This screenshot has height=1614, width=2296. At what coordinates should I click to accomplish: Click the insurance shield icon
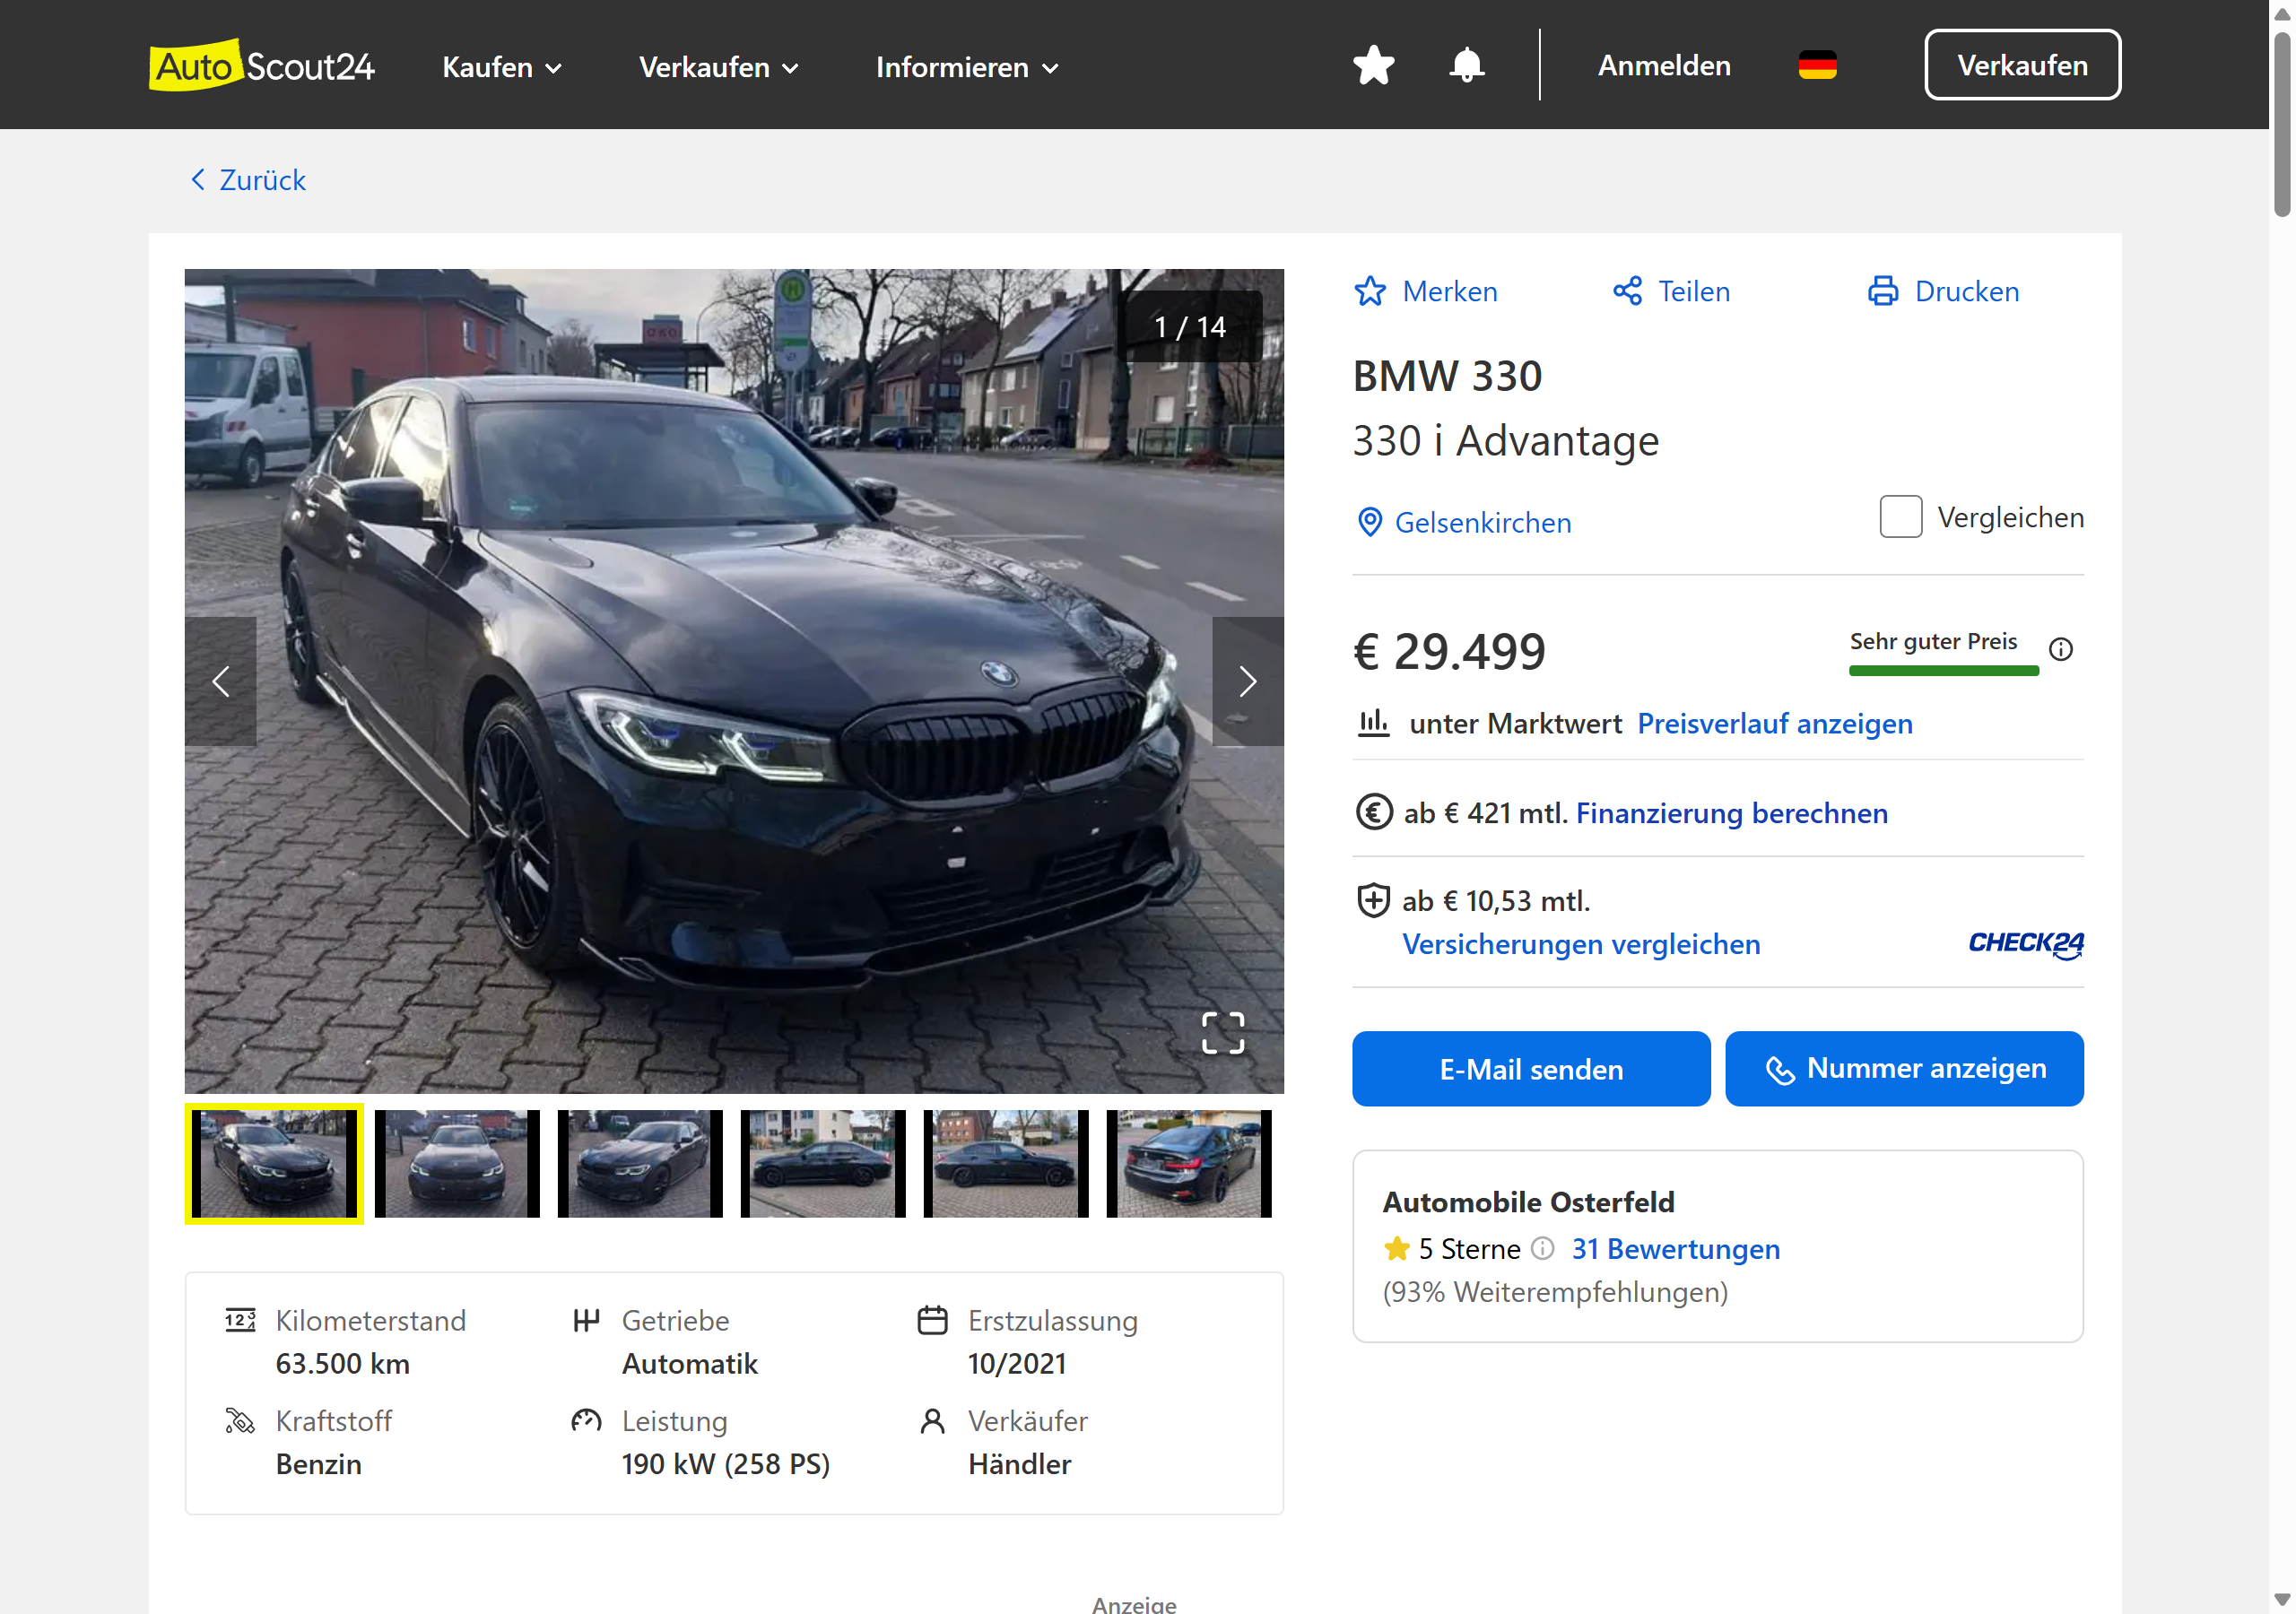pyautogui.click(x=1373, y=900)
